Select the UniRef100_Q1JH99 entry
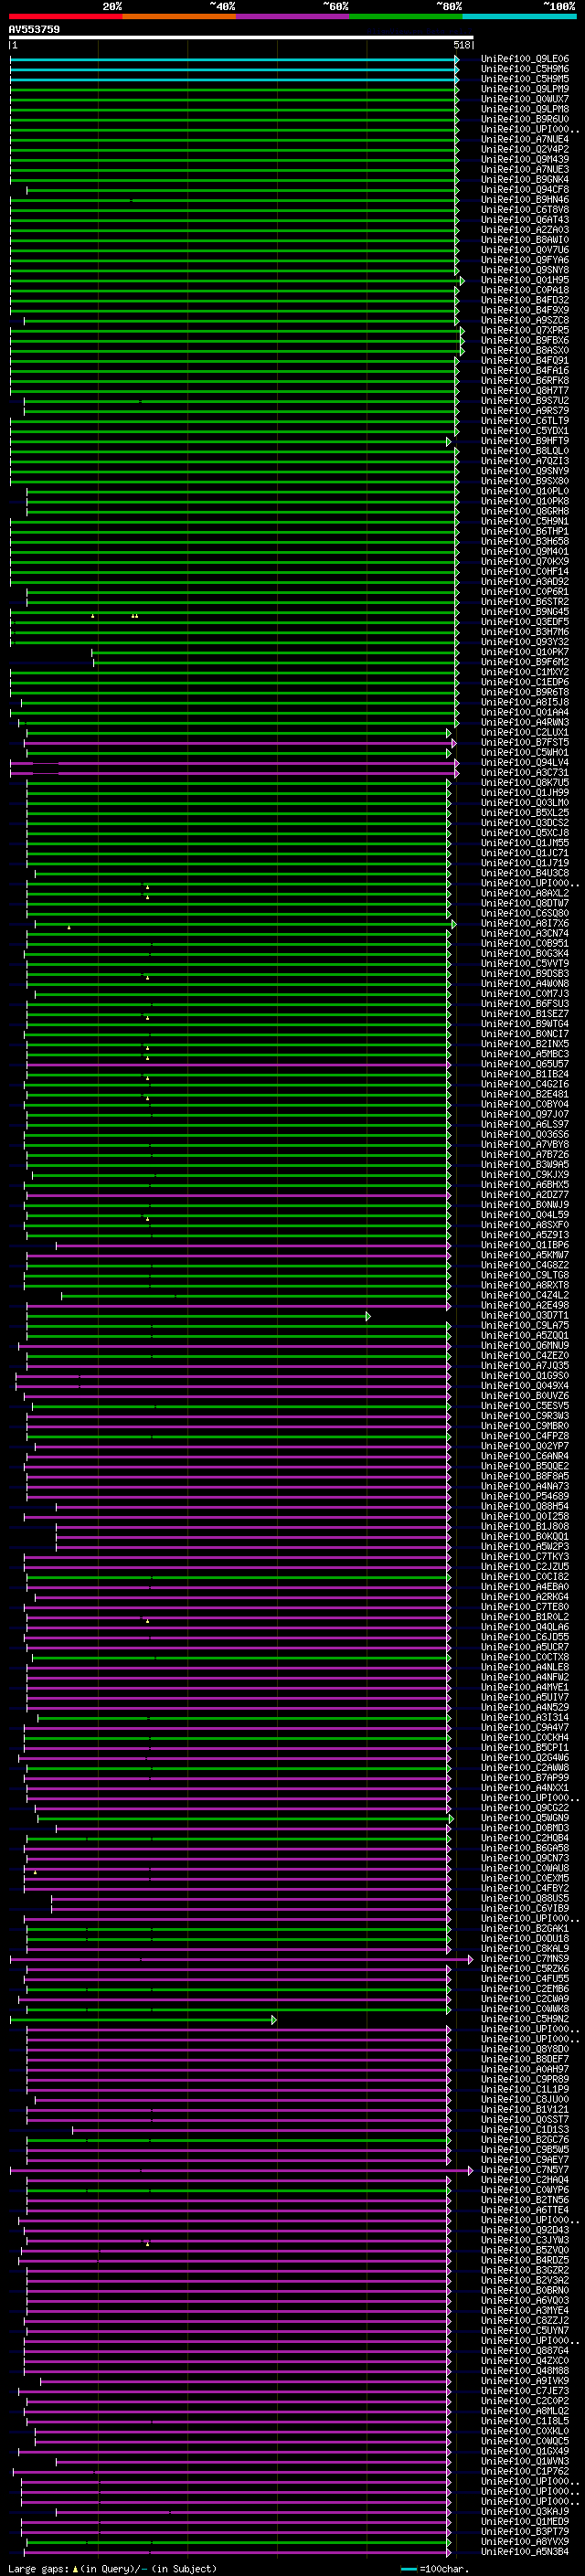 pyautogui.click(x=525, y=793)
